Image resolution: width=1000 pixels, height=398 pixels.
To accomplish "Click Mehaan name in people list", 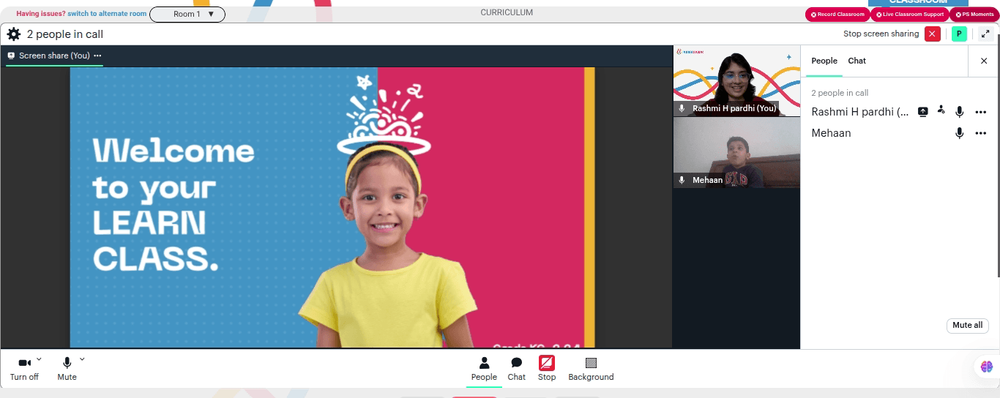I will click(x=831, y=133).
